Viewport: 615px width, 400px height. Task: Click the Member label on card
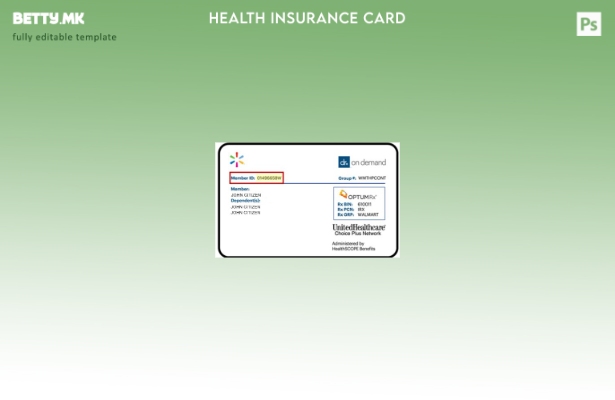[x=240, y=188]
